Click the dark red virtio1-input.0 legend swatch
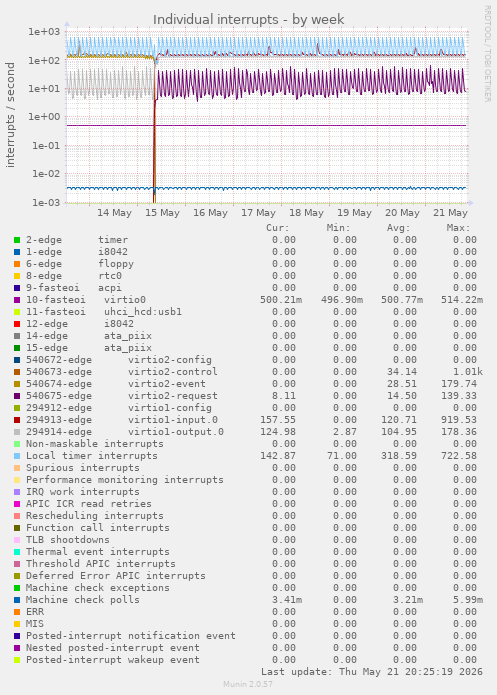This screenshot has width=497, height=695. click(17, 420)
